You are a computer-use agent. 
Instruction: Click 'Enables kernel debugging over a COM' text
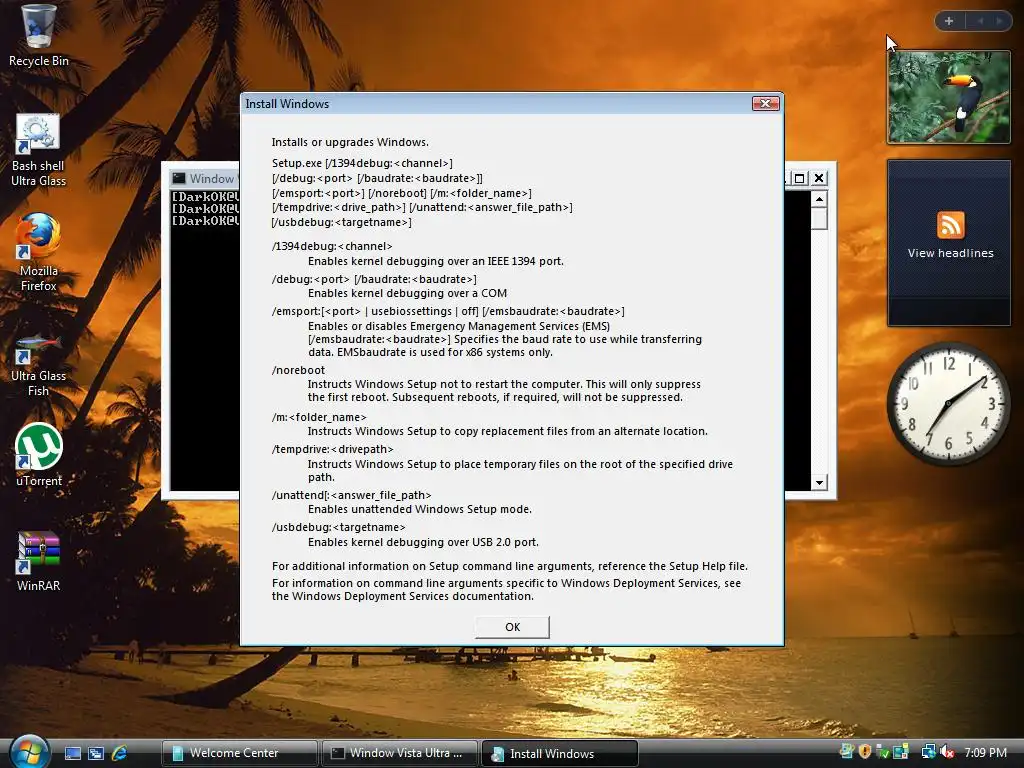tap(408, 293)
